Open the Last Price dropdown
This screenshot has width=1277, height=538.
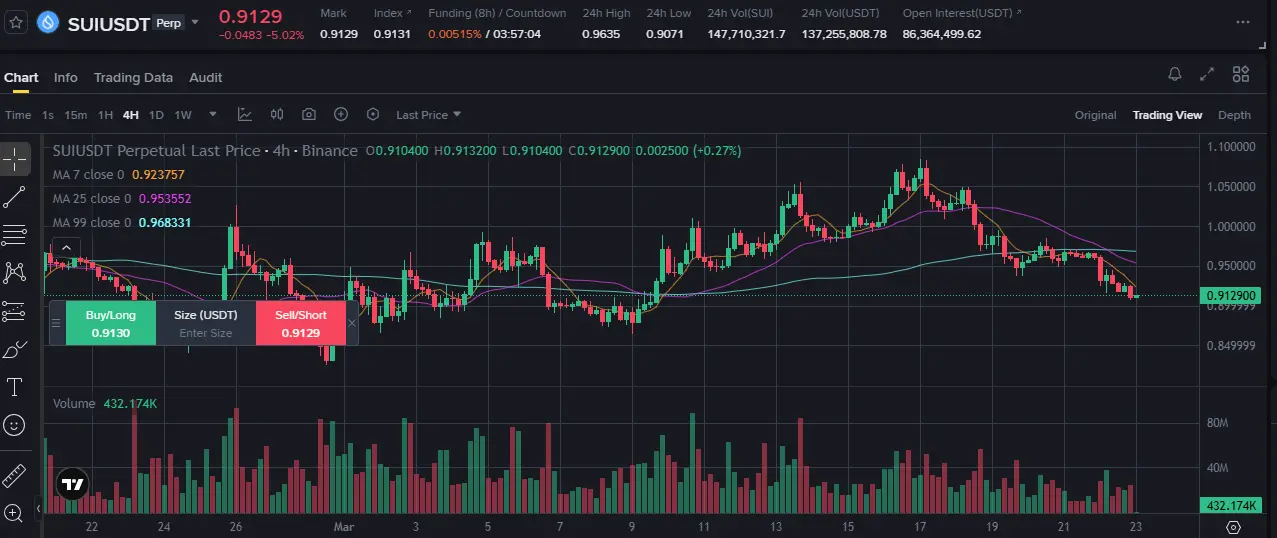click(428, 115)
